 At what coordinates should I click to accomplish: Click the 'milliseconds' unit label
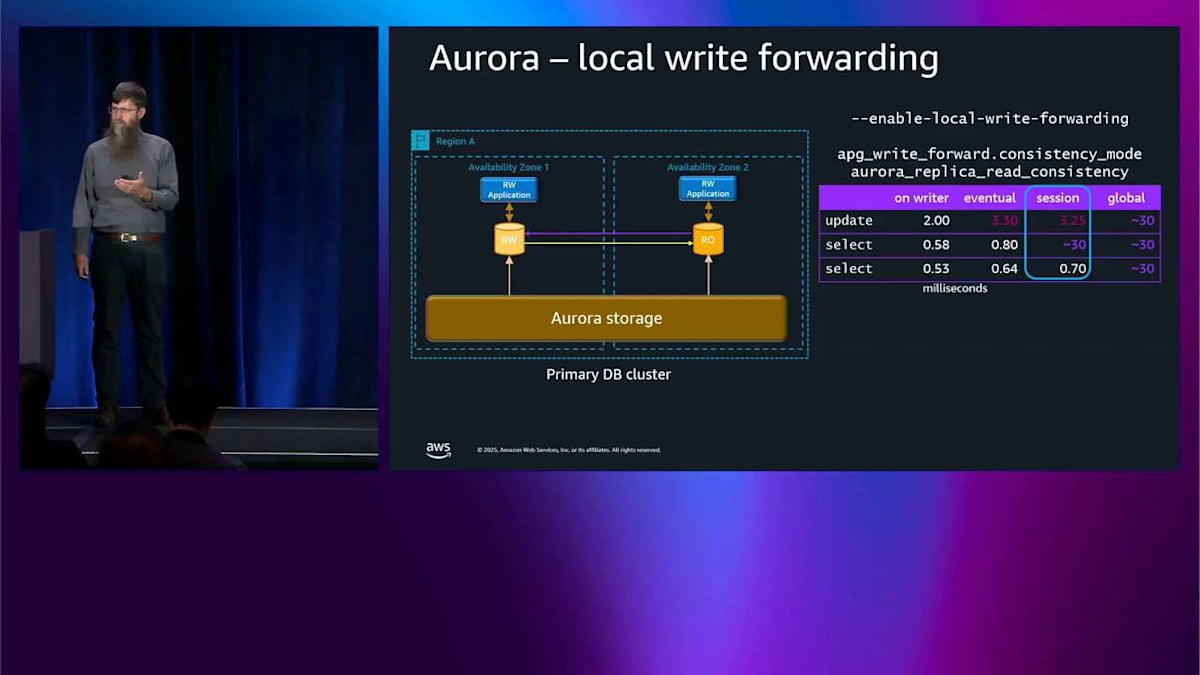[954, 289]
